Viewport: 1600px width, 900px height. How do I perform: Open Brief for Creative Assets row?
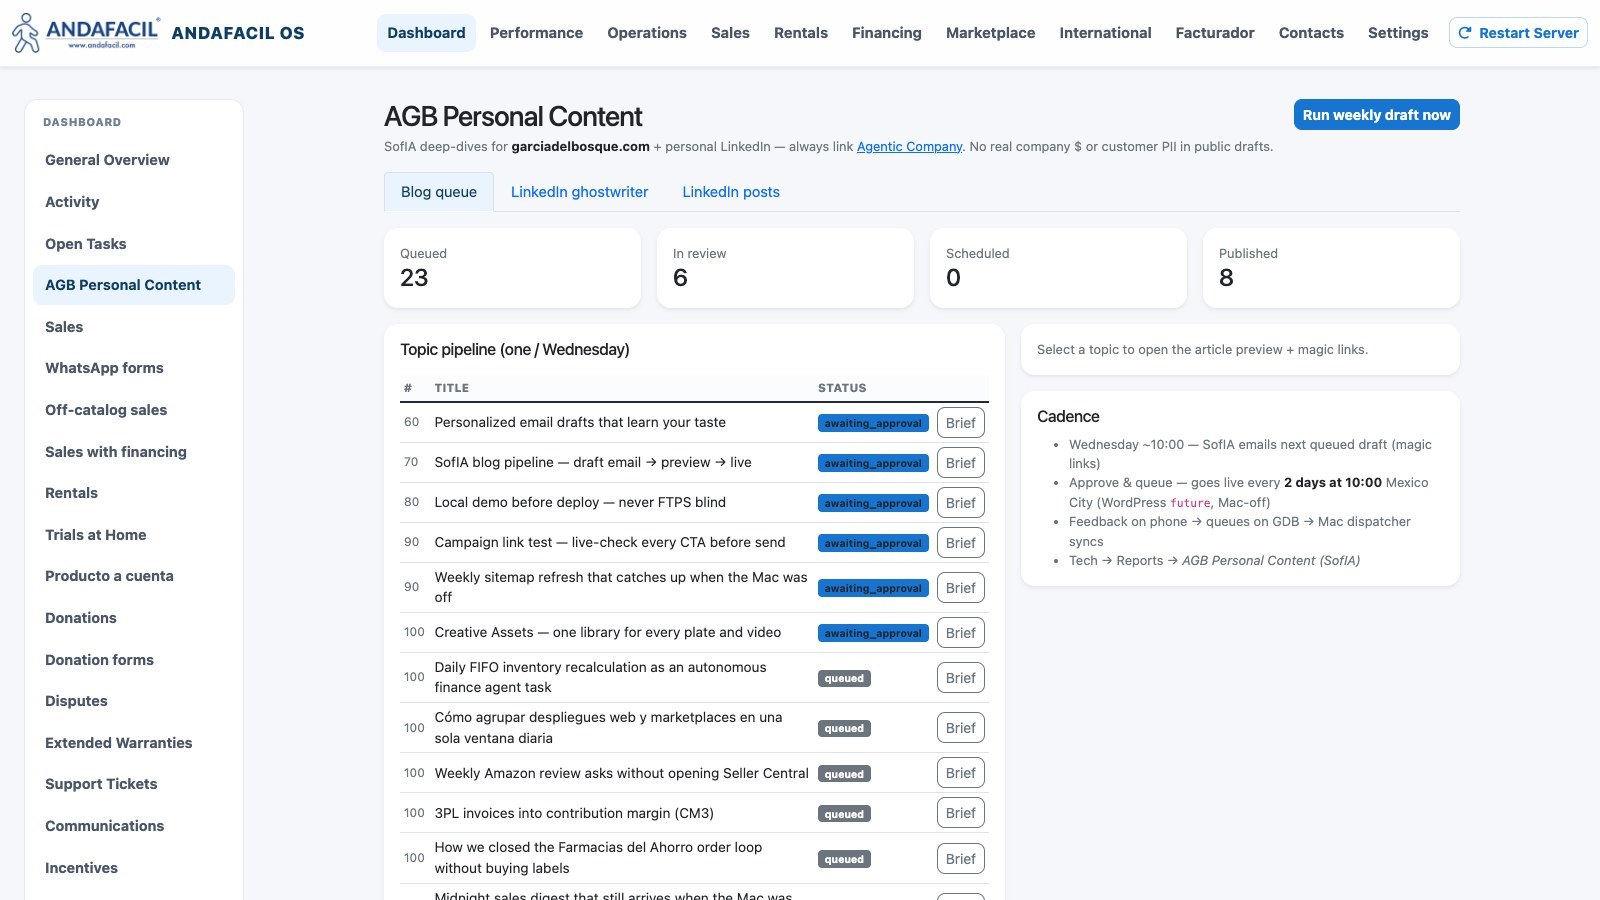[x=961, y=633]
